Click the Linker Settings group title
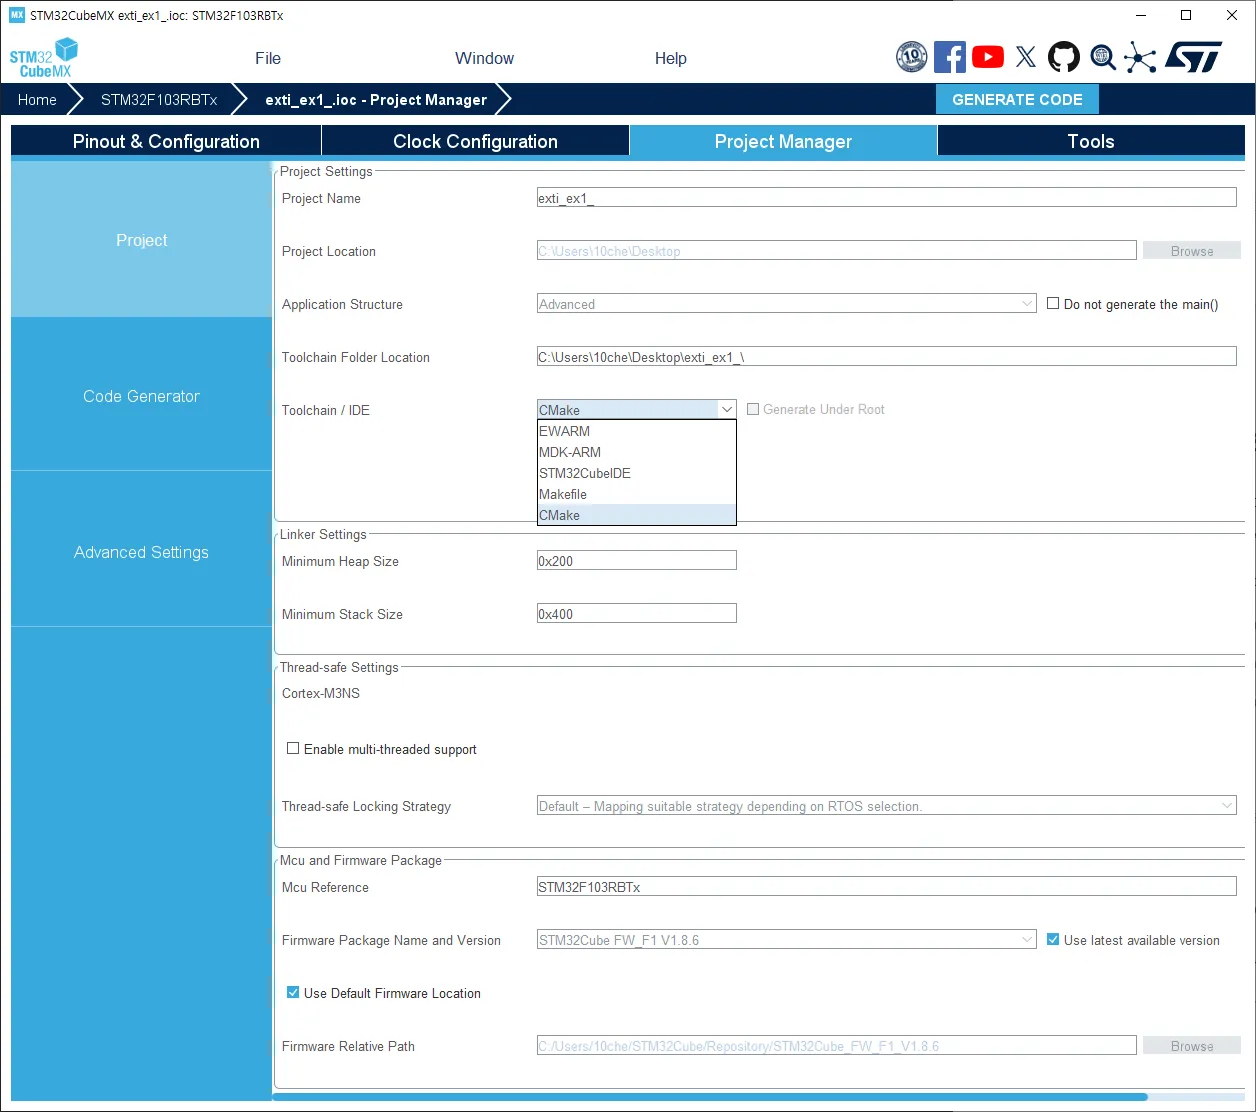 tap(323, 534)
